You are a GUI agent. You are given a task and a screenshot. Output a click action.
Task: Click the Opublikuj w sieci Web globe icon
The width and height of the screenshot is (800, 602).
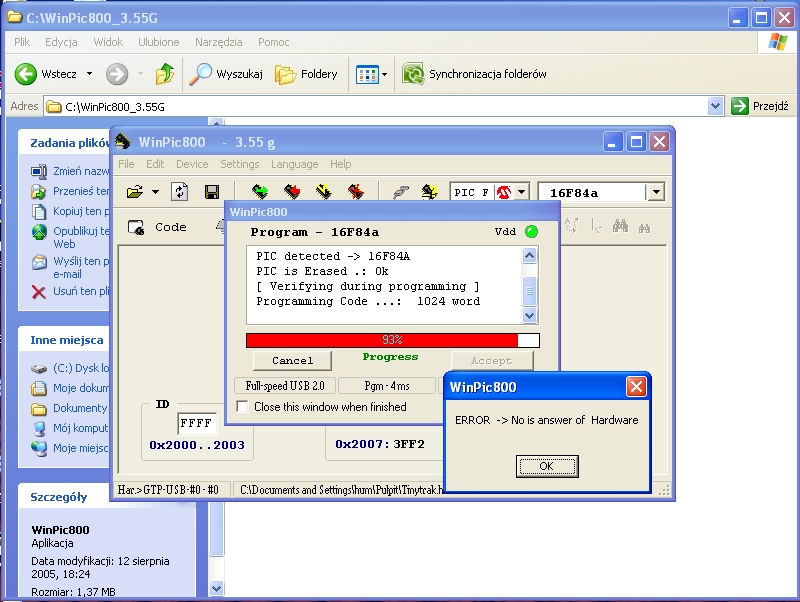(39, 232)
